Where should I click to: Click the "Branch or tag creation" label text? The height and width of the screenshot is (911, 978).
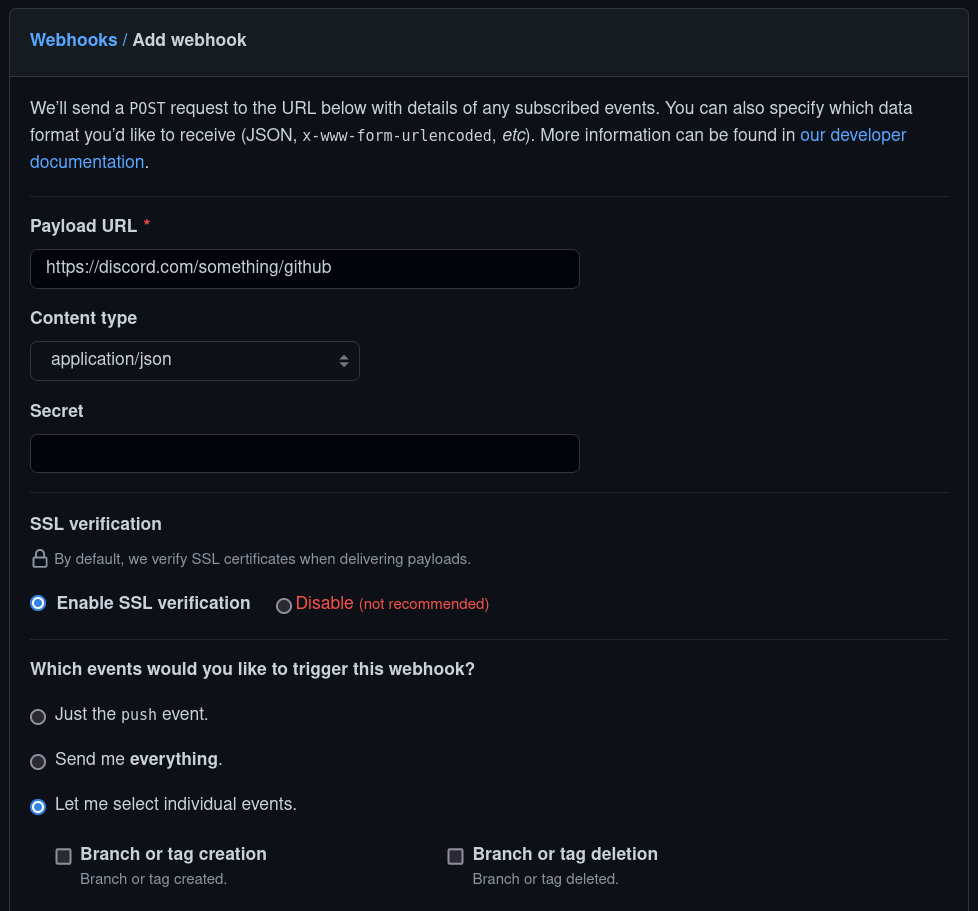click(173, 855)
